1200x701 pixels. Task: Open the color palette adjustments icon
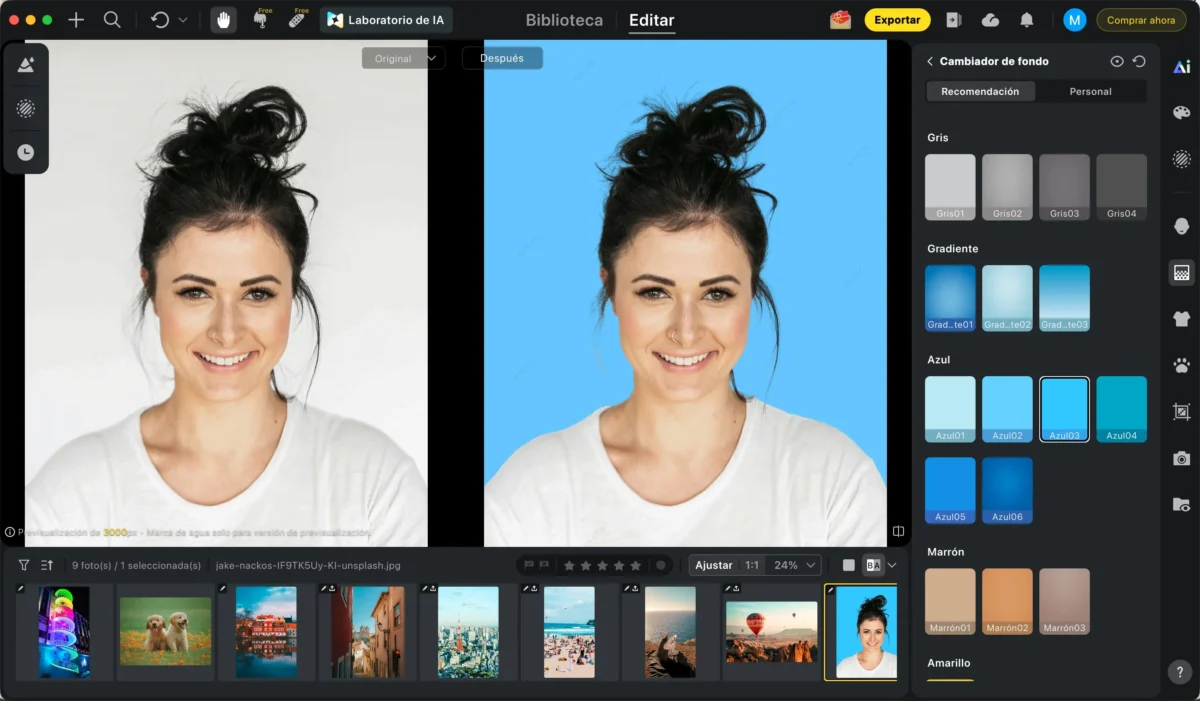[x=1181, y=113]
